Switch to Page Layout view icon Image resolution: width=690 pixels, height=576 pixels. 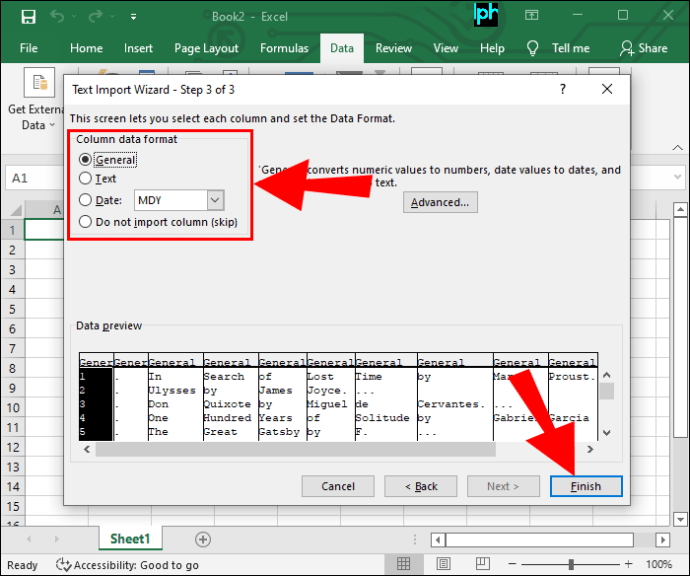(x=443, y=563)
